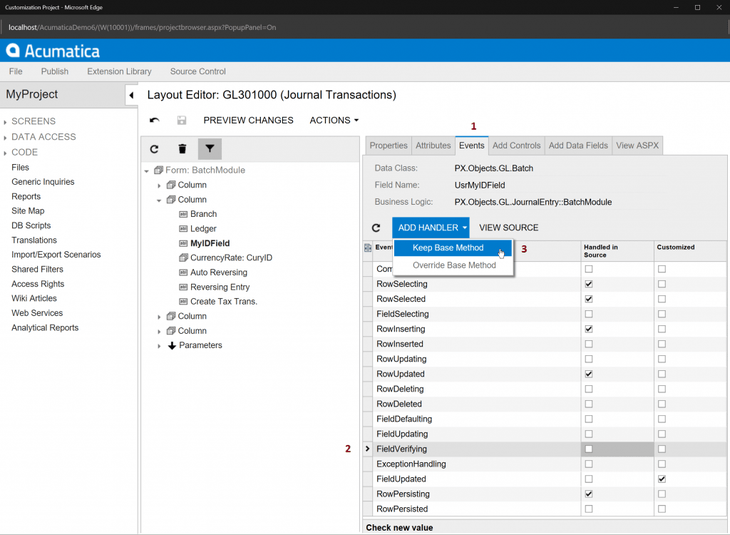
Task: Open Analytical Reports link
Action: [x=45, y=328]
